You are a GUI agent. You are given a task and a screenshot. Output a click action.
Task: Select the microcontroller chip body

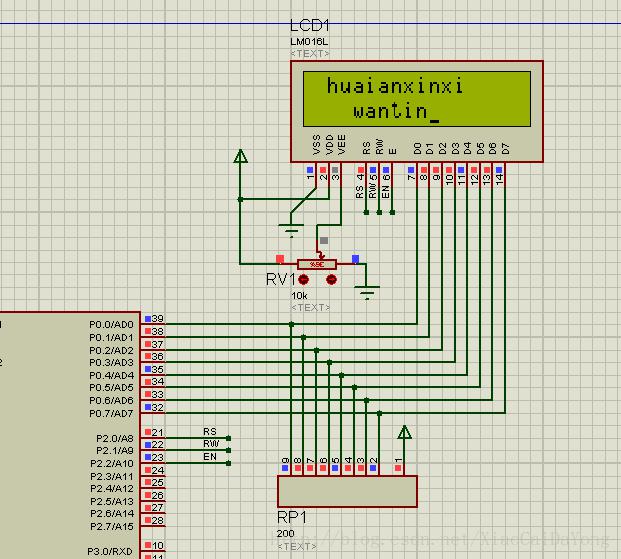(x=70, y=435)
